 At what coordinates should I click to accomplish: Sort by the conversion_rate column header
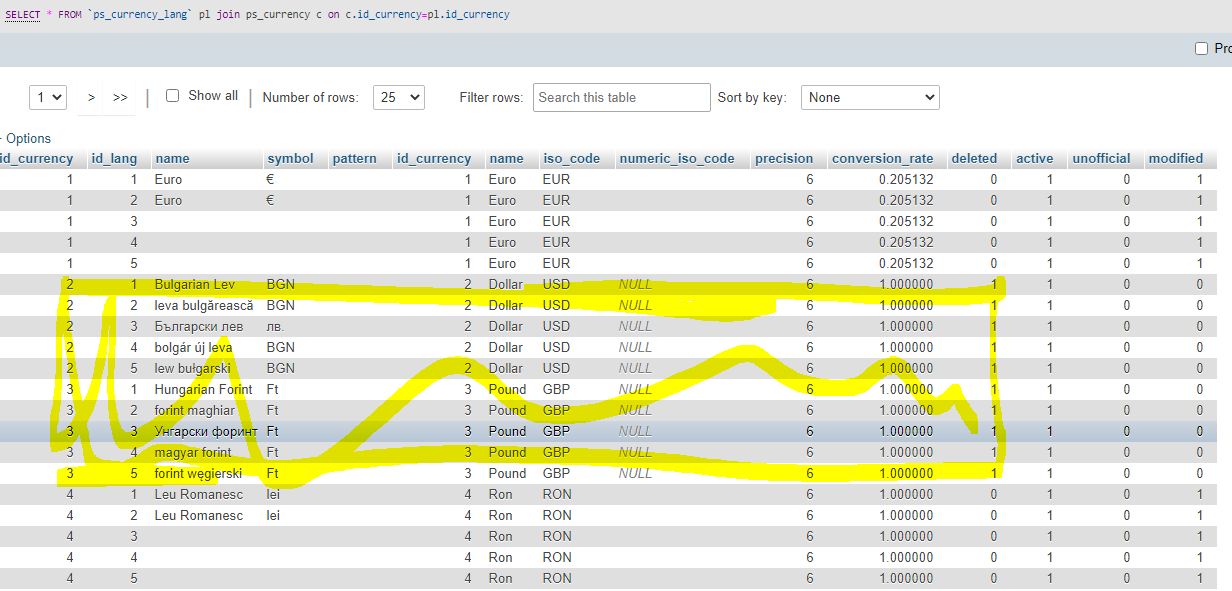tap(882, 158)
